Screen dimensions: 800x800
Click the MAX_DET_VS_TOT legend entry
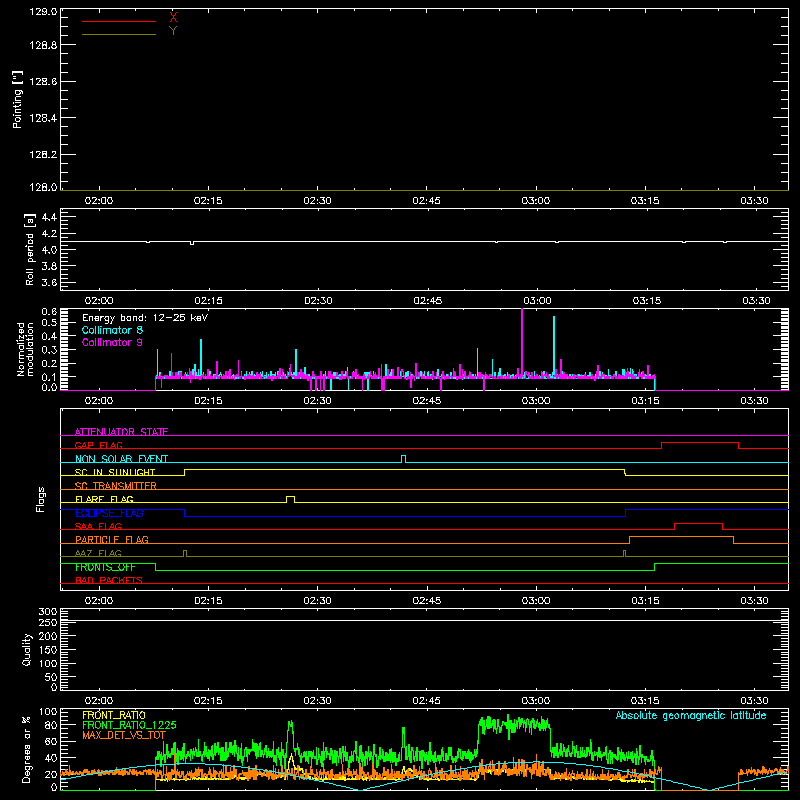(x=124, y=735)
